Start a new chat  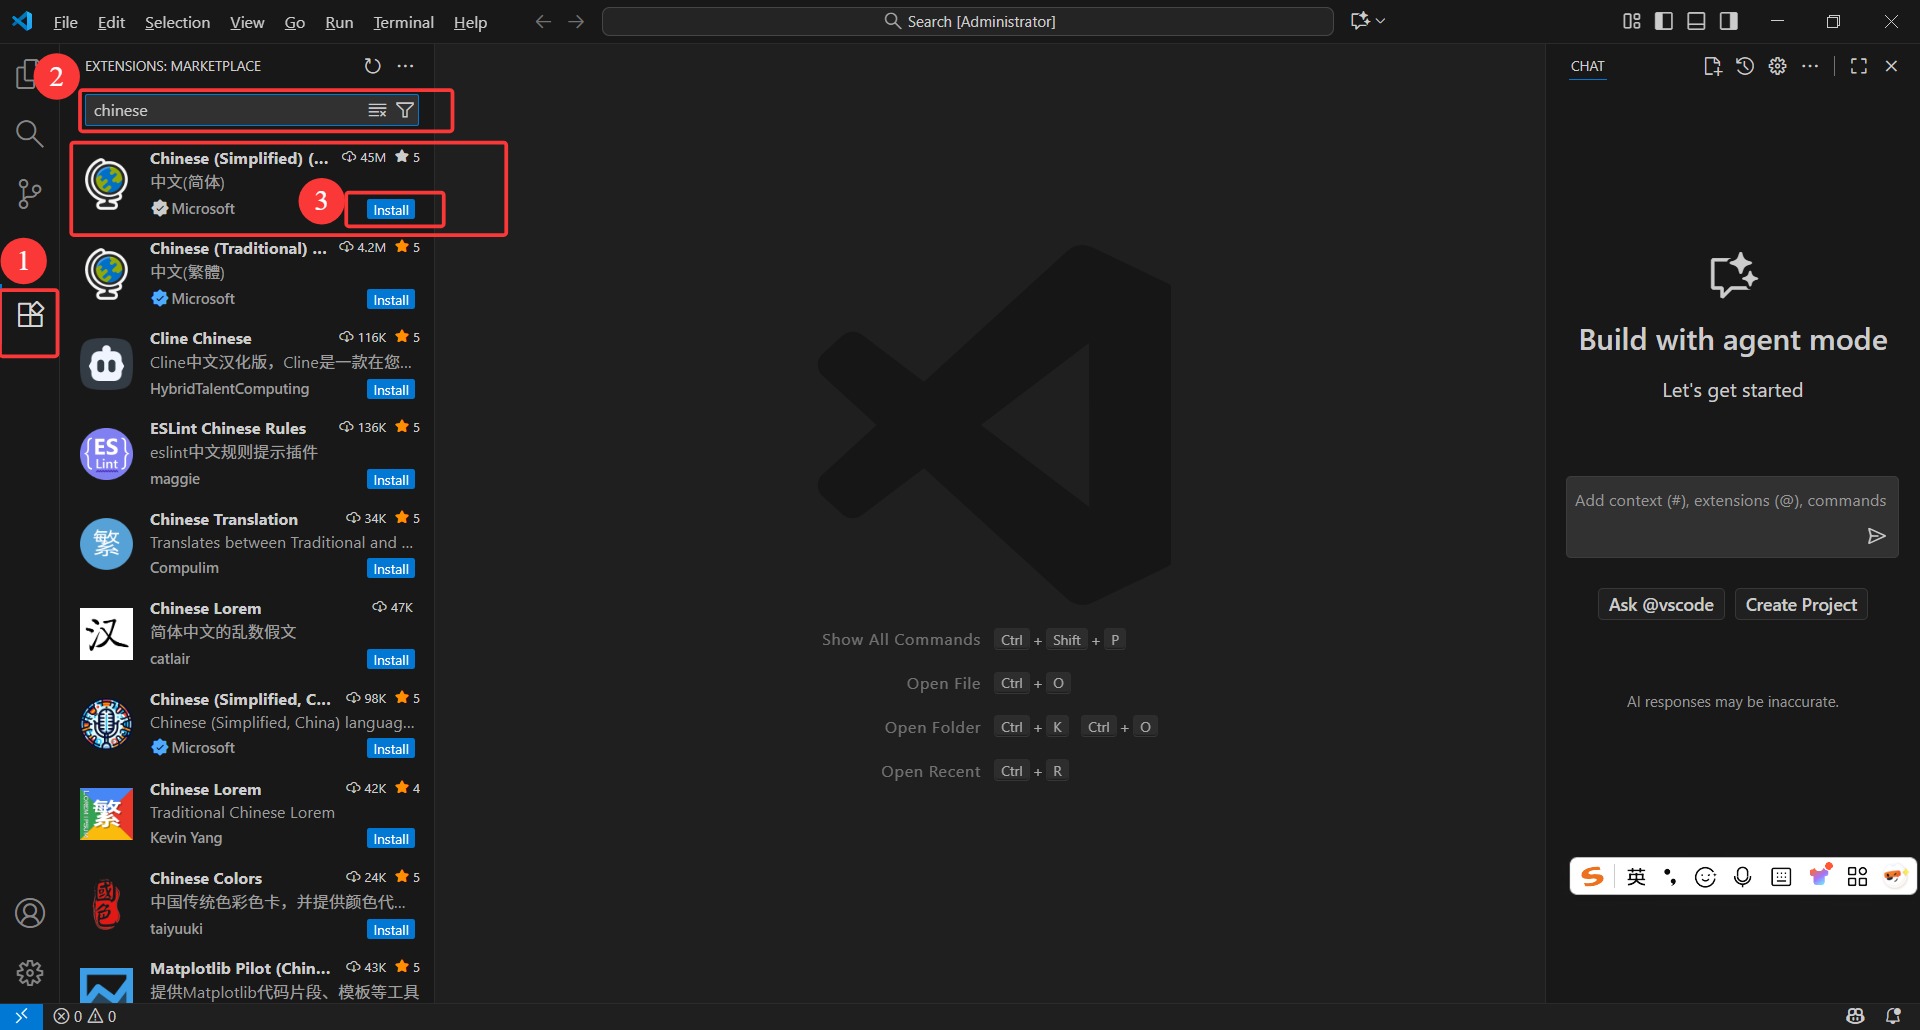tap(1712, 66)
